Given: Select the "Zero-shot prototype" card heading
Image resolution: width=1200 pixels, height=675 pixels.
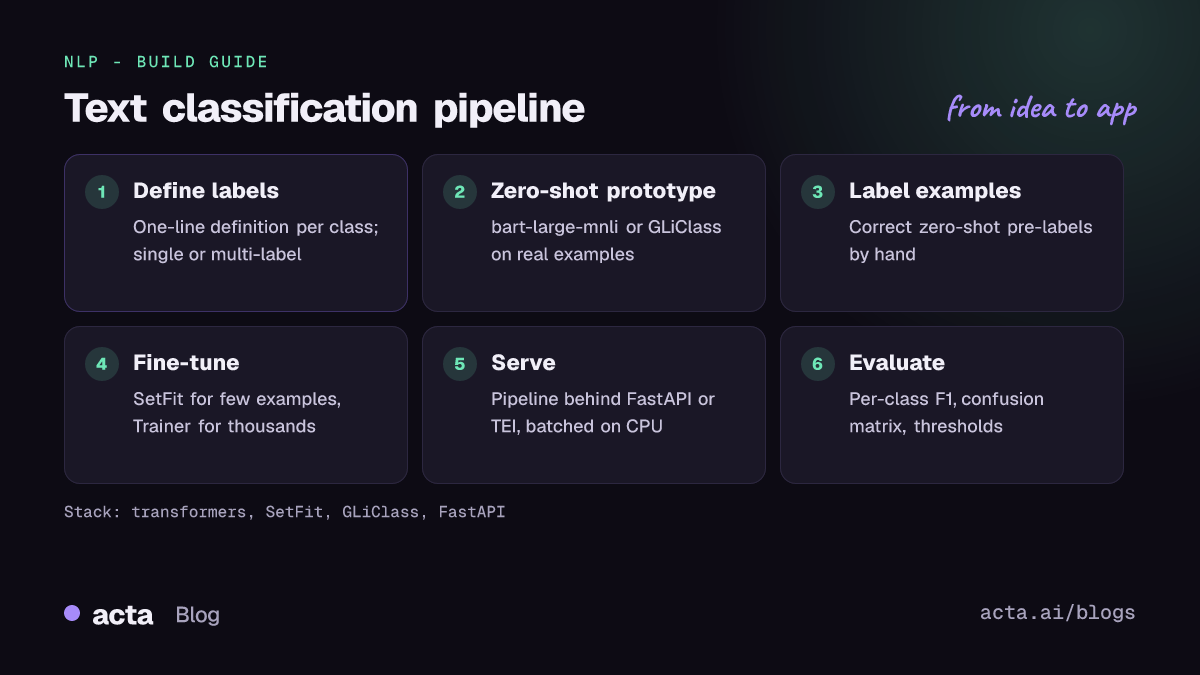Looking at the screenshot, I should [603, 191].
